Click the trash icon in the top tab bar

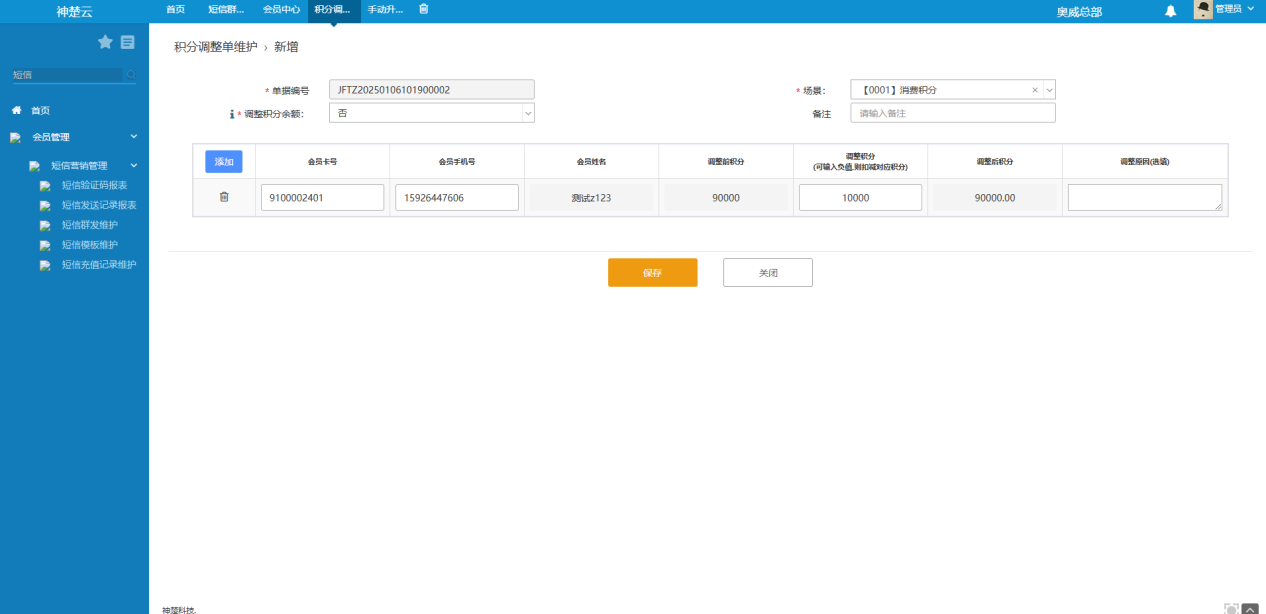click(x=424, y=9)
